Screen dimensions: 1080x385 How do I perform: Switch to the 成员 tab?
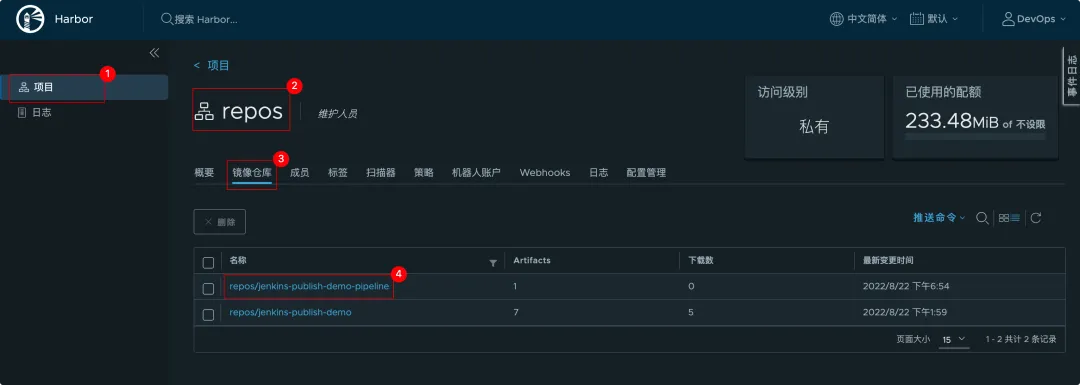coord(300,173)
